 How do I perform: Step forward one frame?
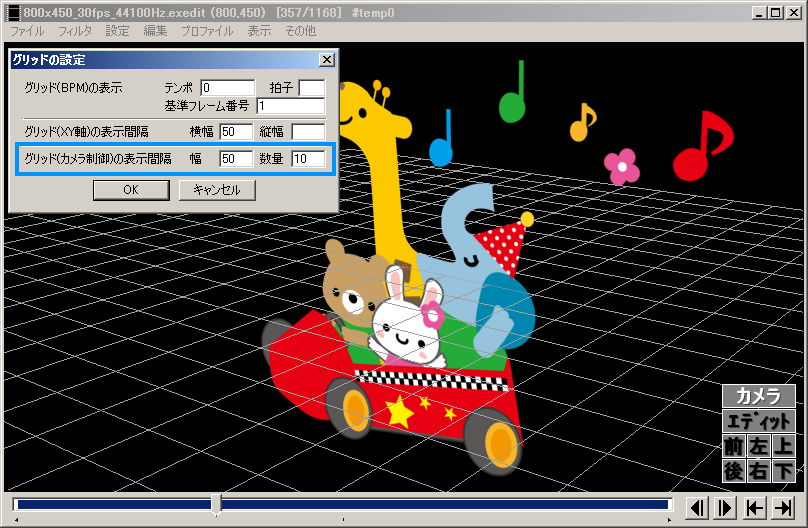[725, 508]
